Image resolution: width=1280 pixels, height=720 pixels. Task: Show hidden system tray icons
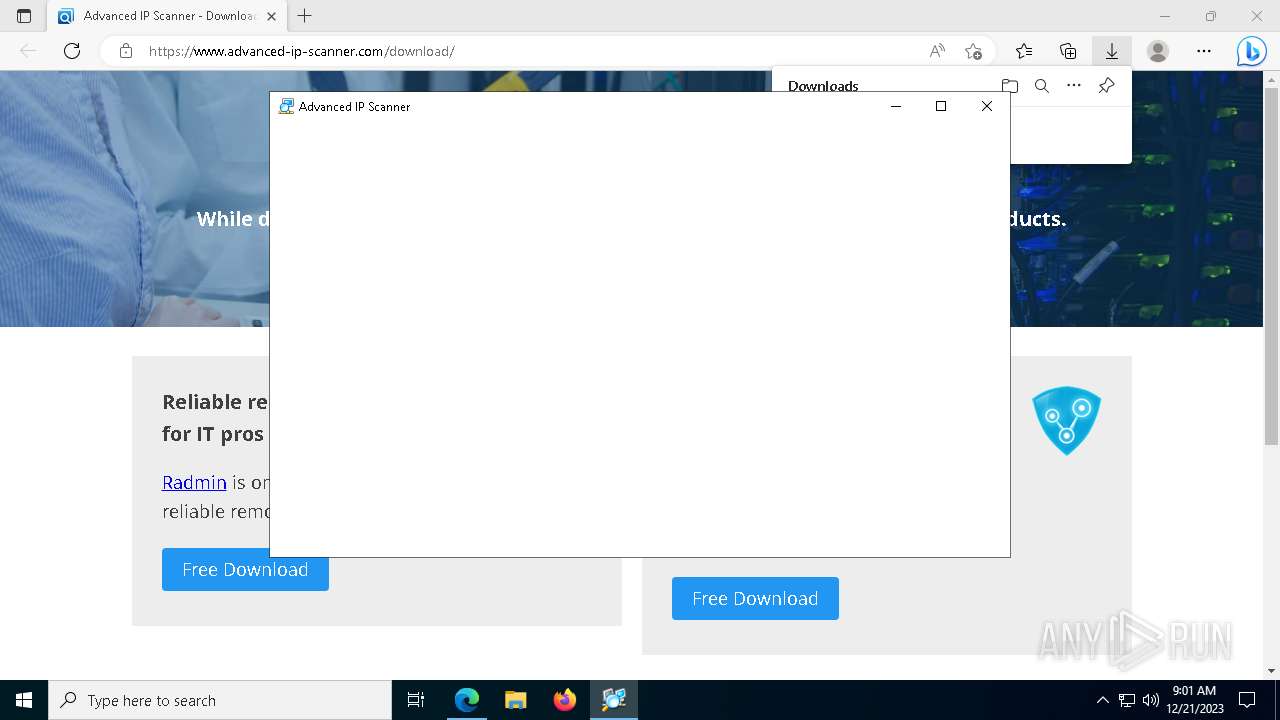tap(1102, 700)
